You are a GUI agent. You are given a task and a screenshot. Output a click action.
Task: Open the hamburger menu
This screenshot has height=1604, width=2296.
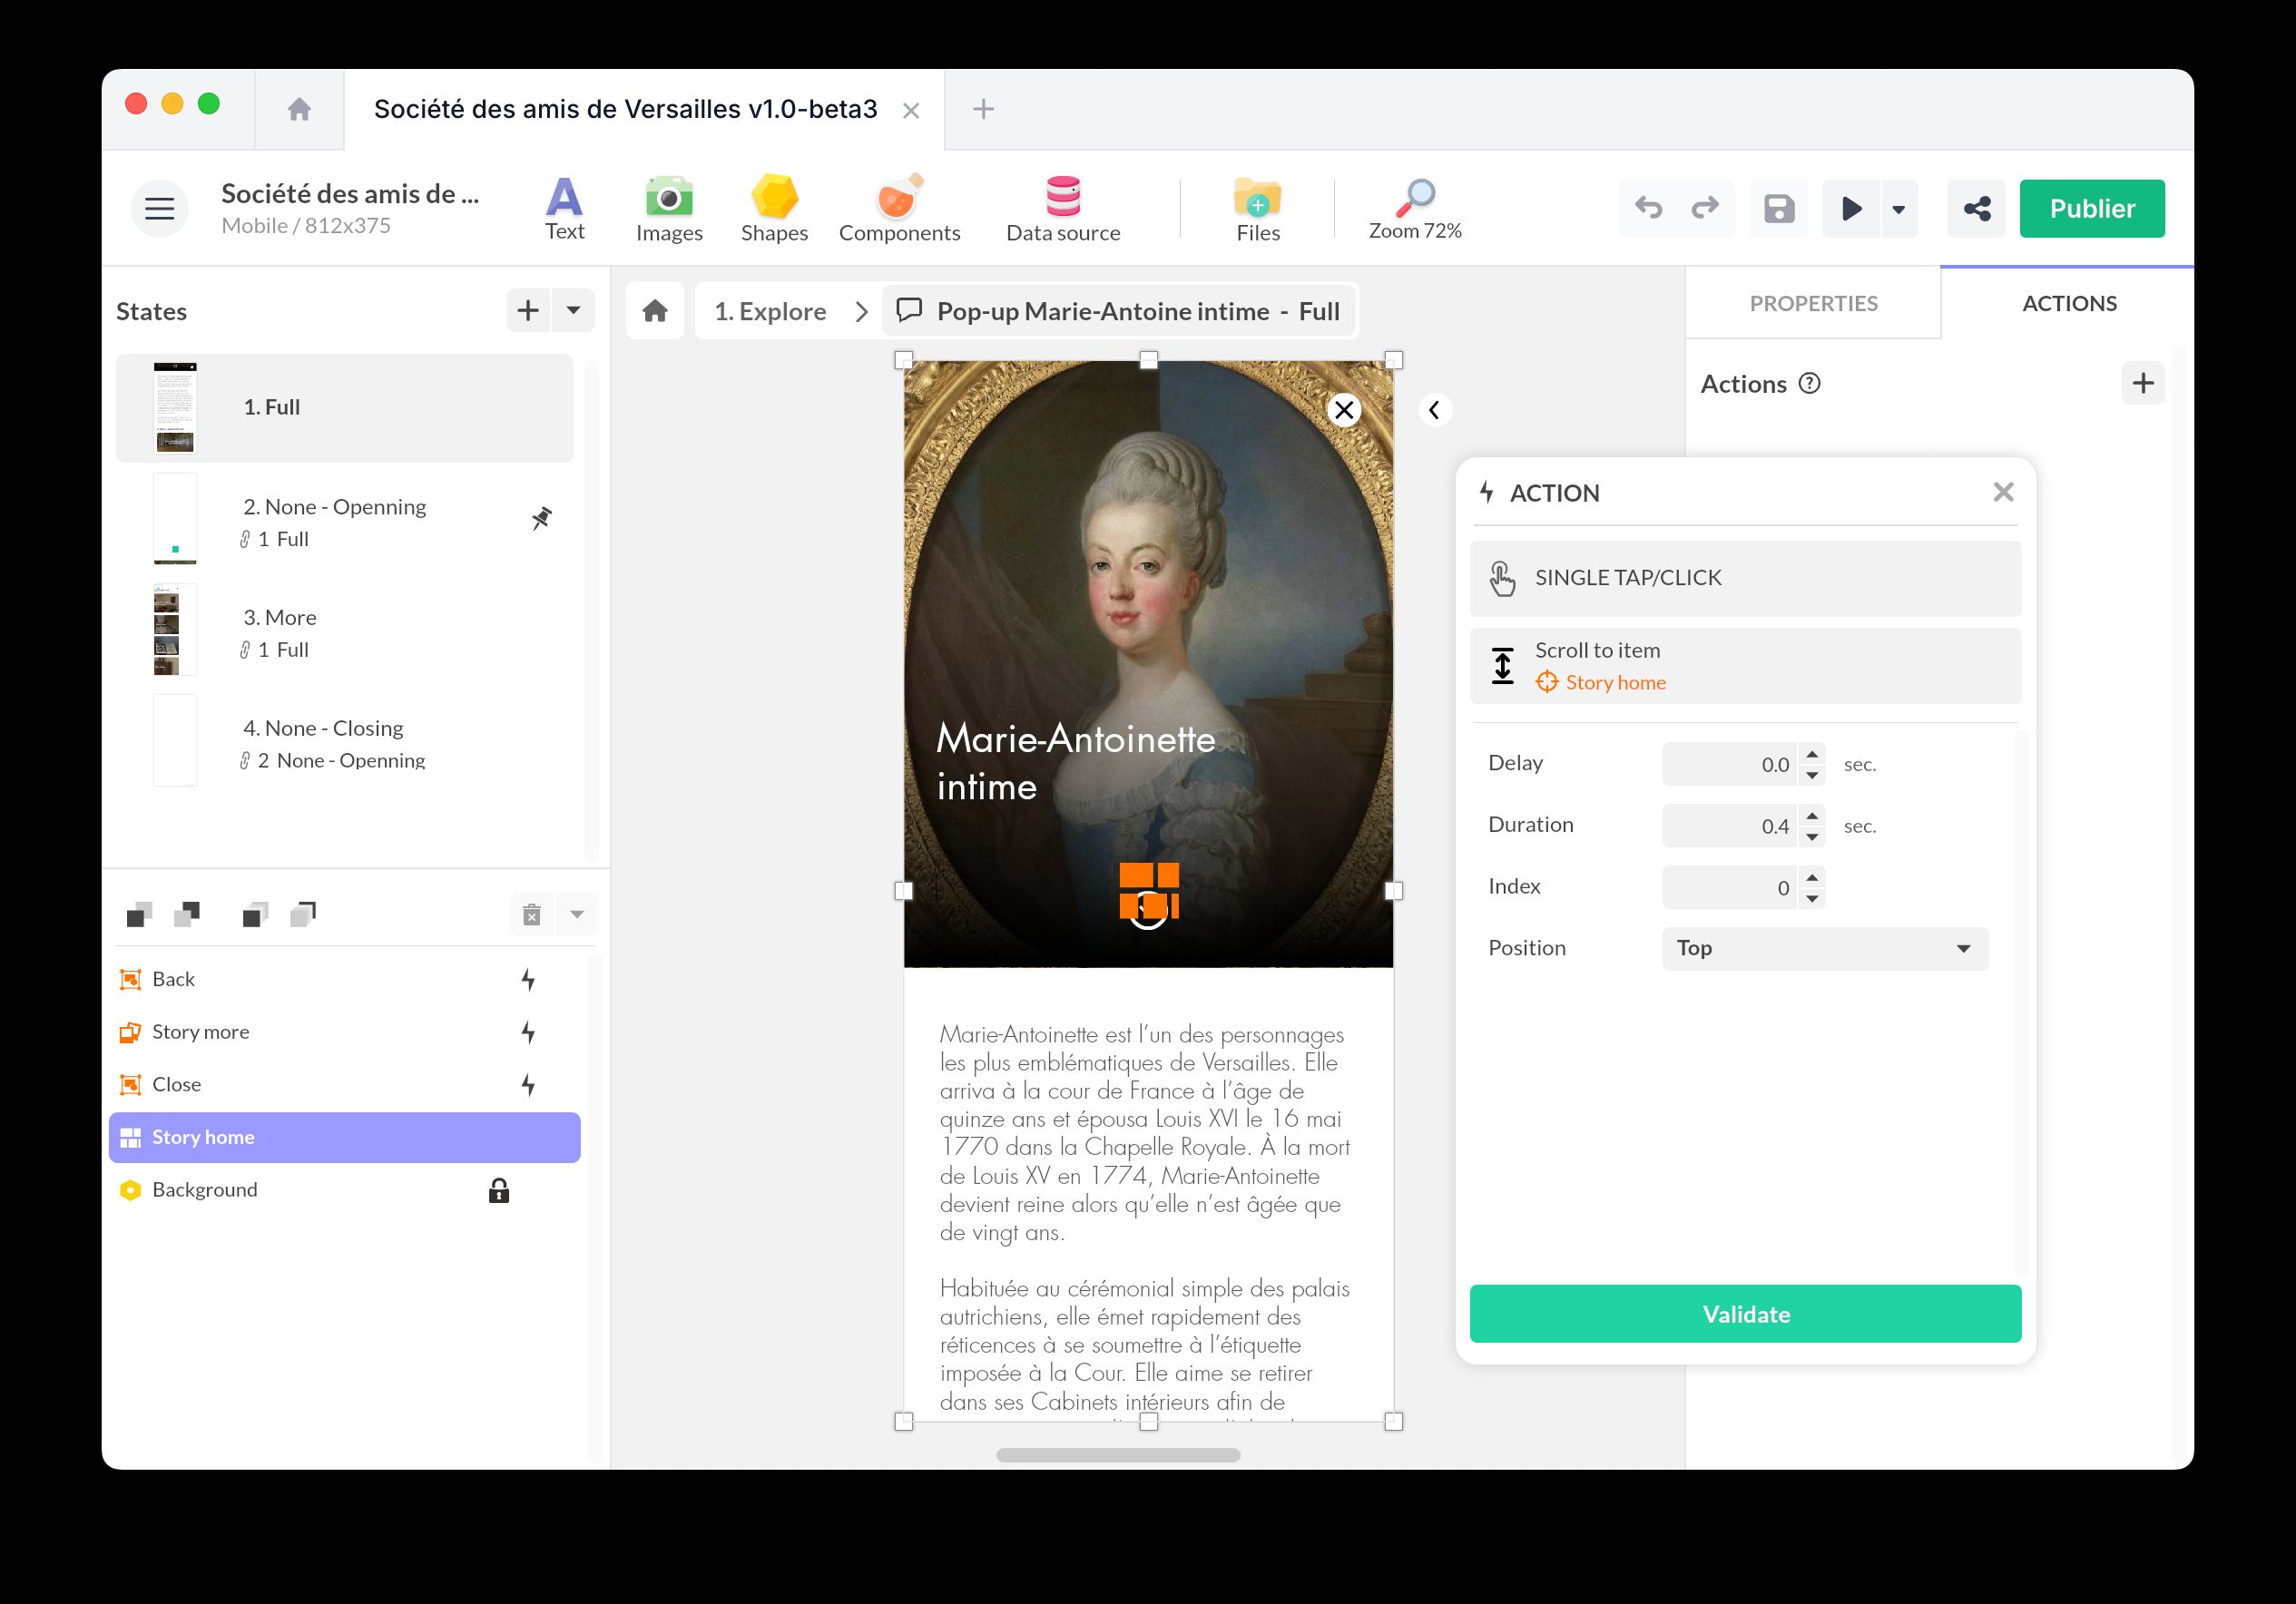pos(158,208)
